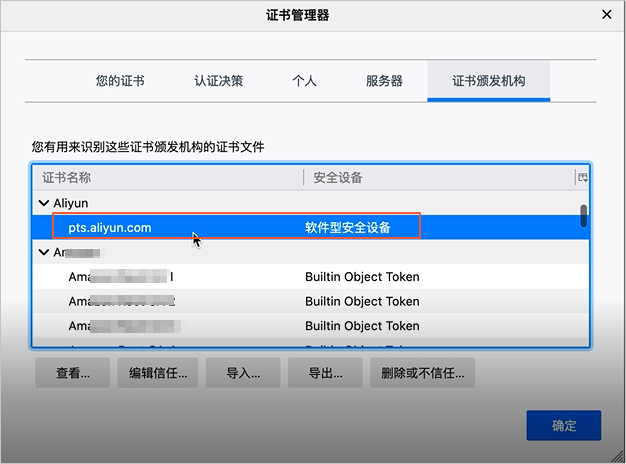626x464 pixels.
Task: Click the 证书名称 column header
Action: coord(168,178)
